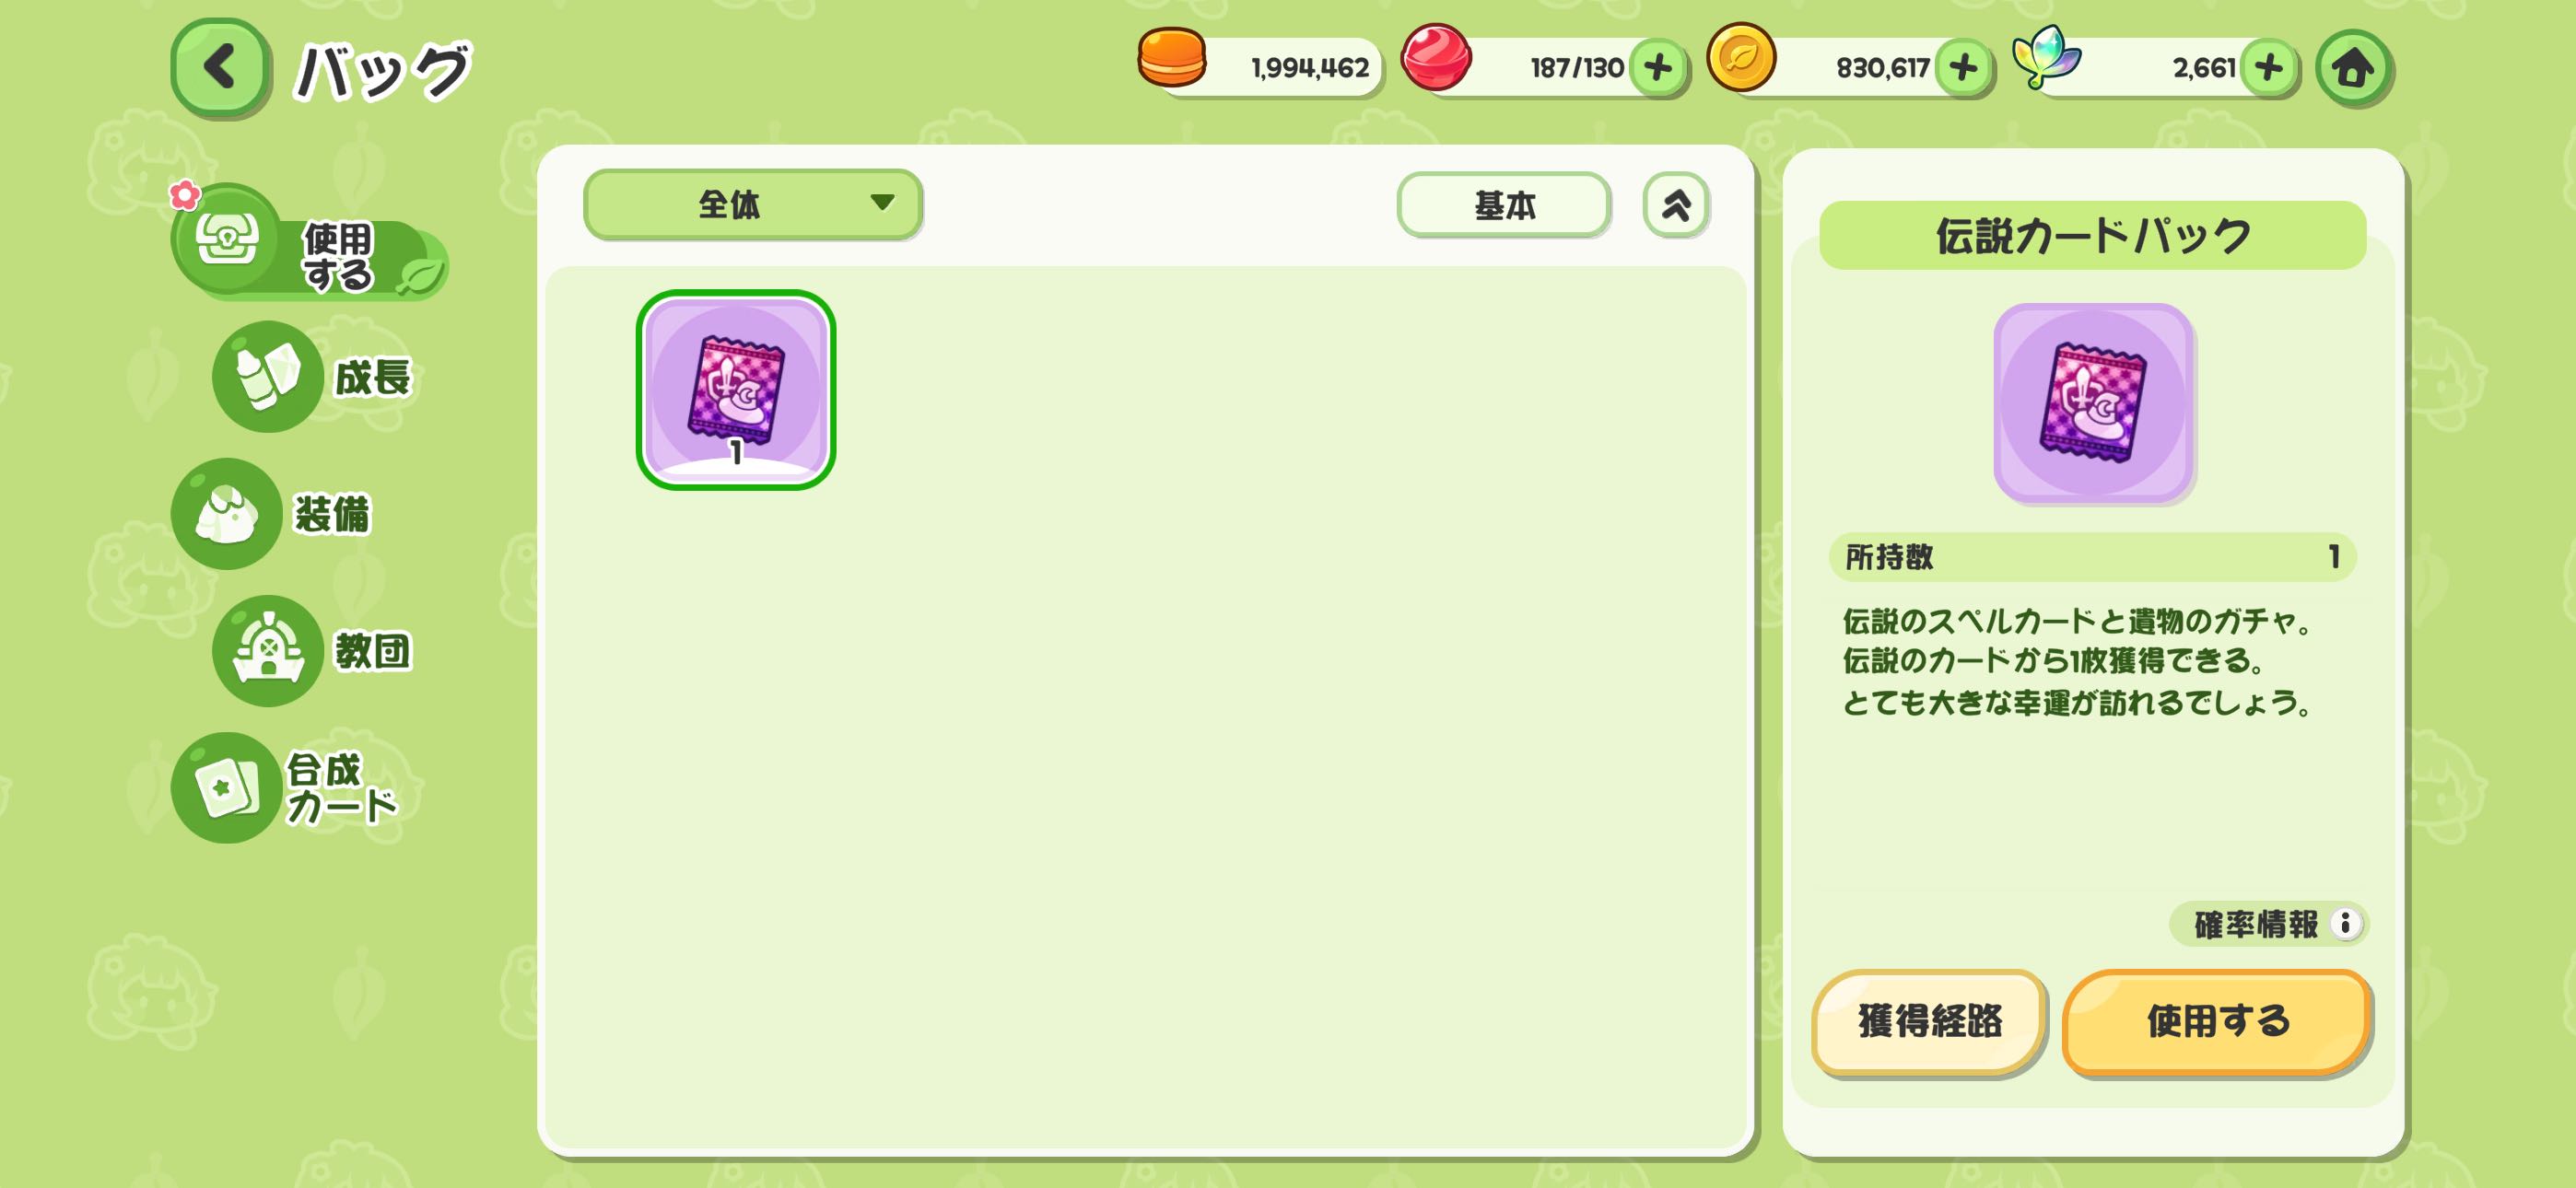Click the gold coin currency icon
This screenshot has height=1188, width=2576.
(1741, 58)
